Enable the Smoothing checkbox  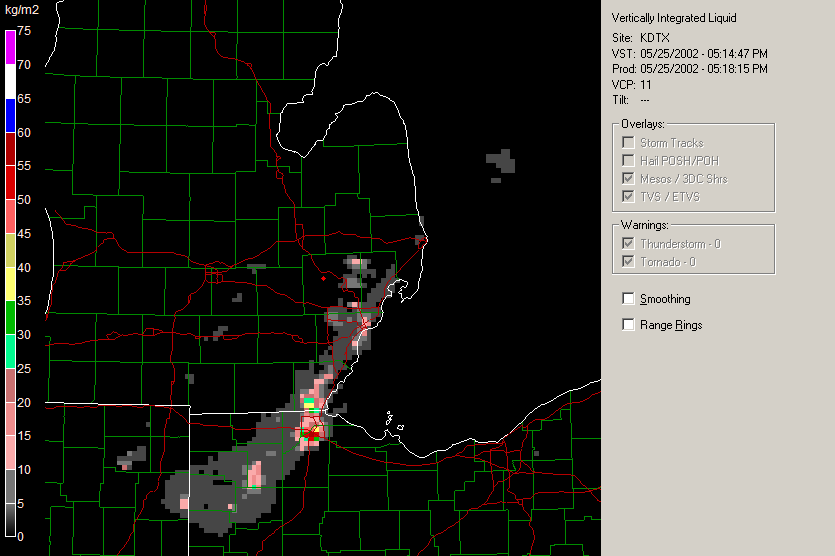coord(628,299)
